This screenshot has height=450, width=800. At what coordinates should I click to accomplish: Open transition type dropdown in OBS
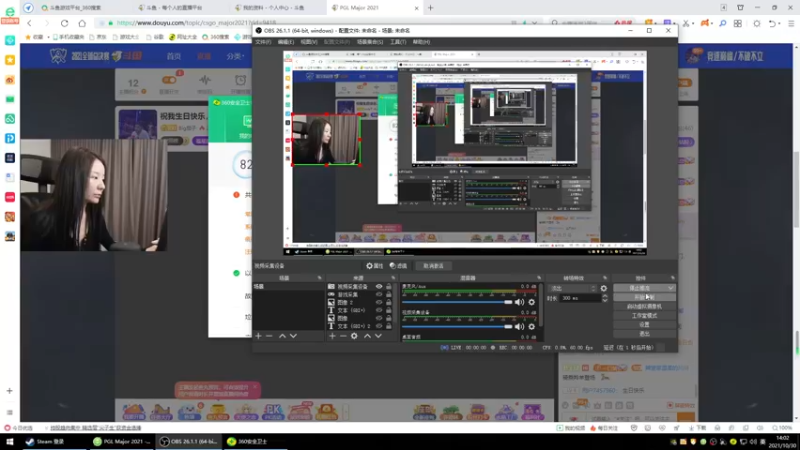571,288
